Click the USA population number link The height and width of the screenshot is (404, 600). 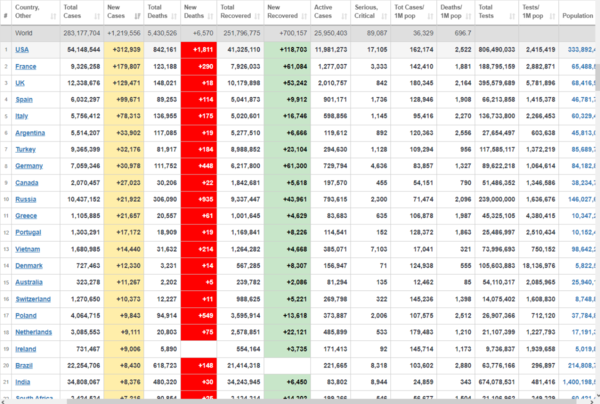(x=576, y=48)
